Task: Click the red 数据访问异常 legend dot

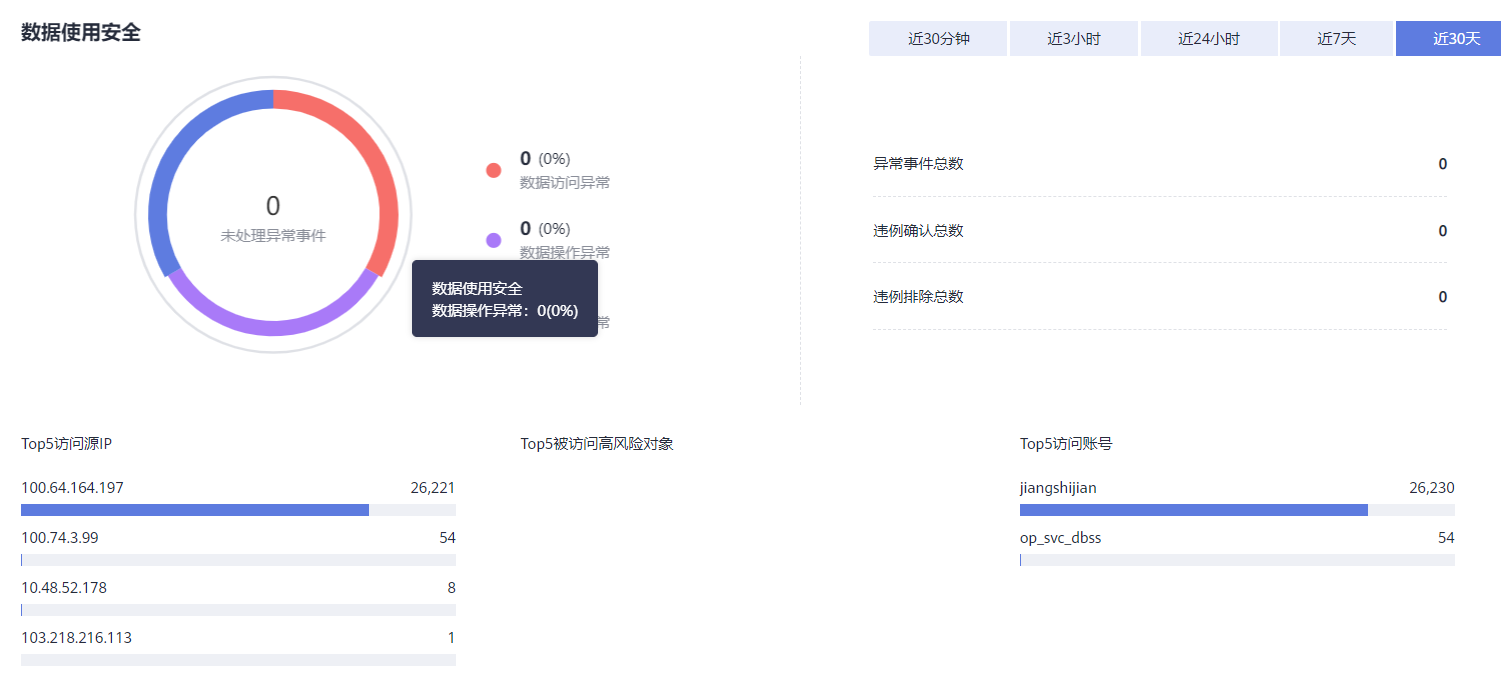Action: pyautogui.click(x=493, y=170)
